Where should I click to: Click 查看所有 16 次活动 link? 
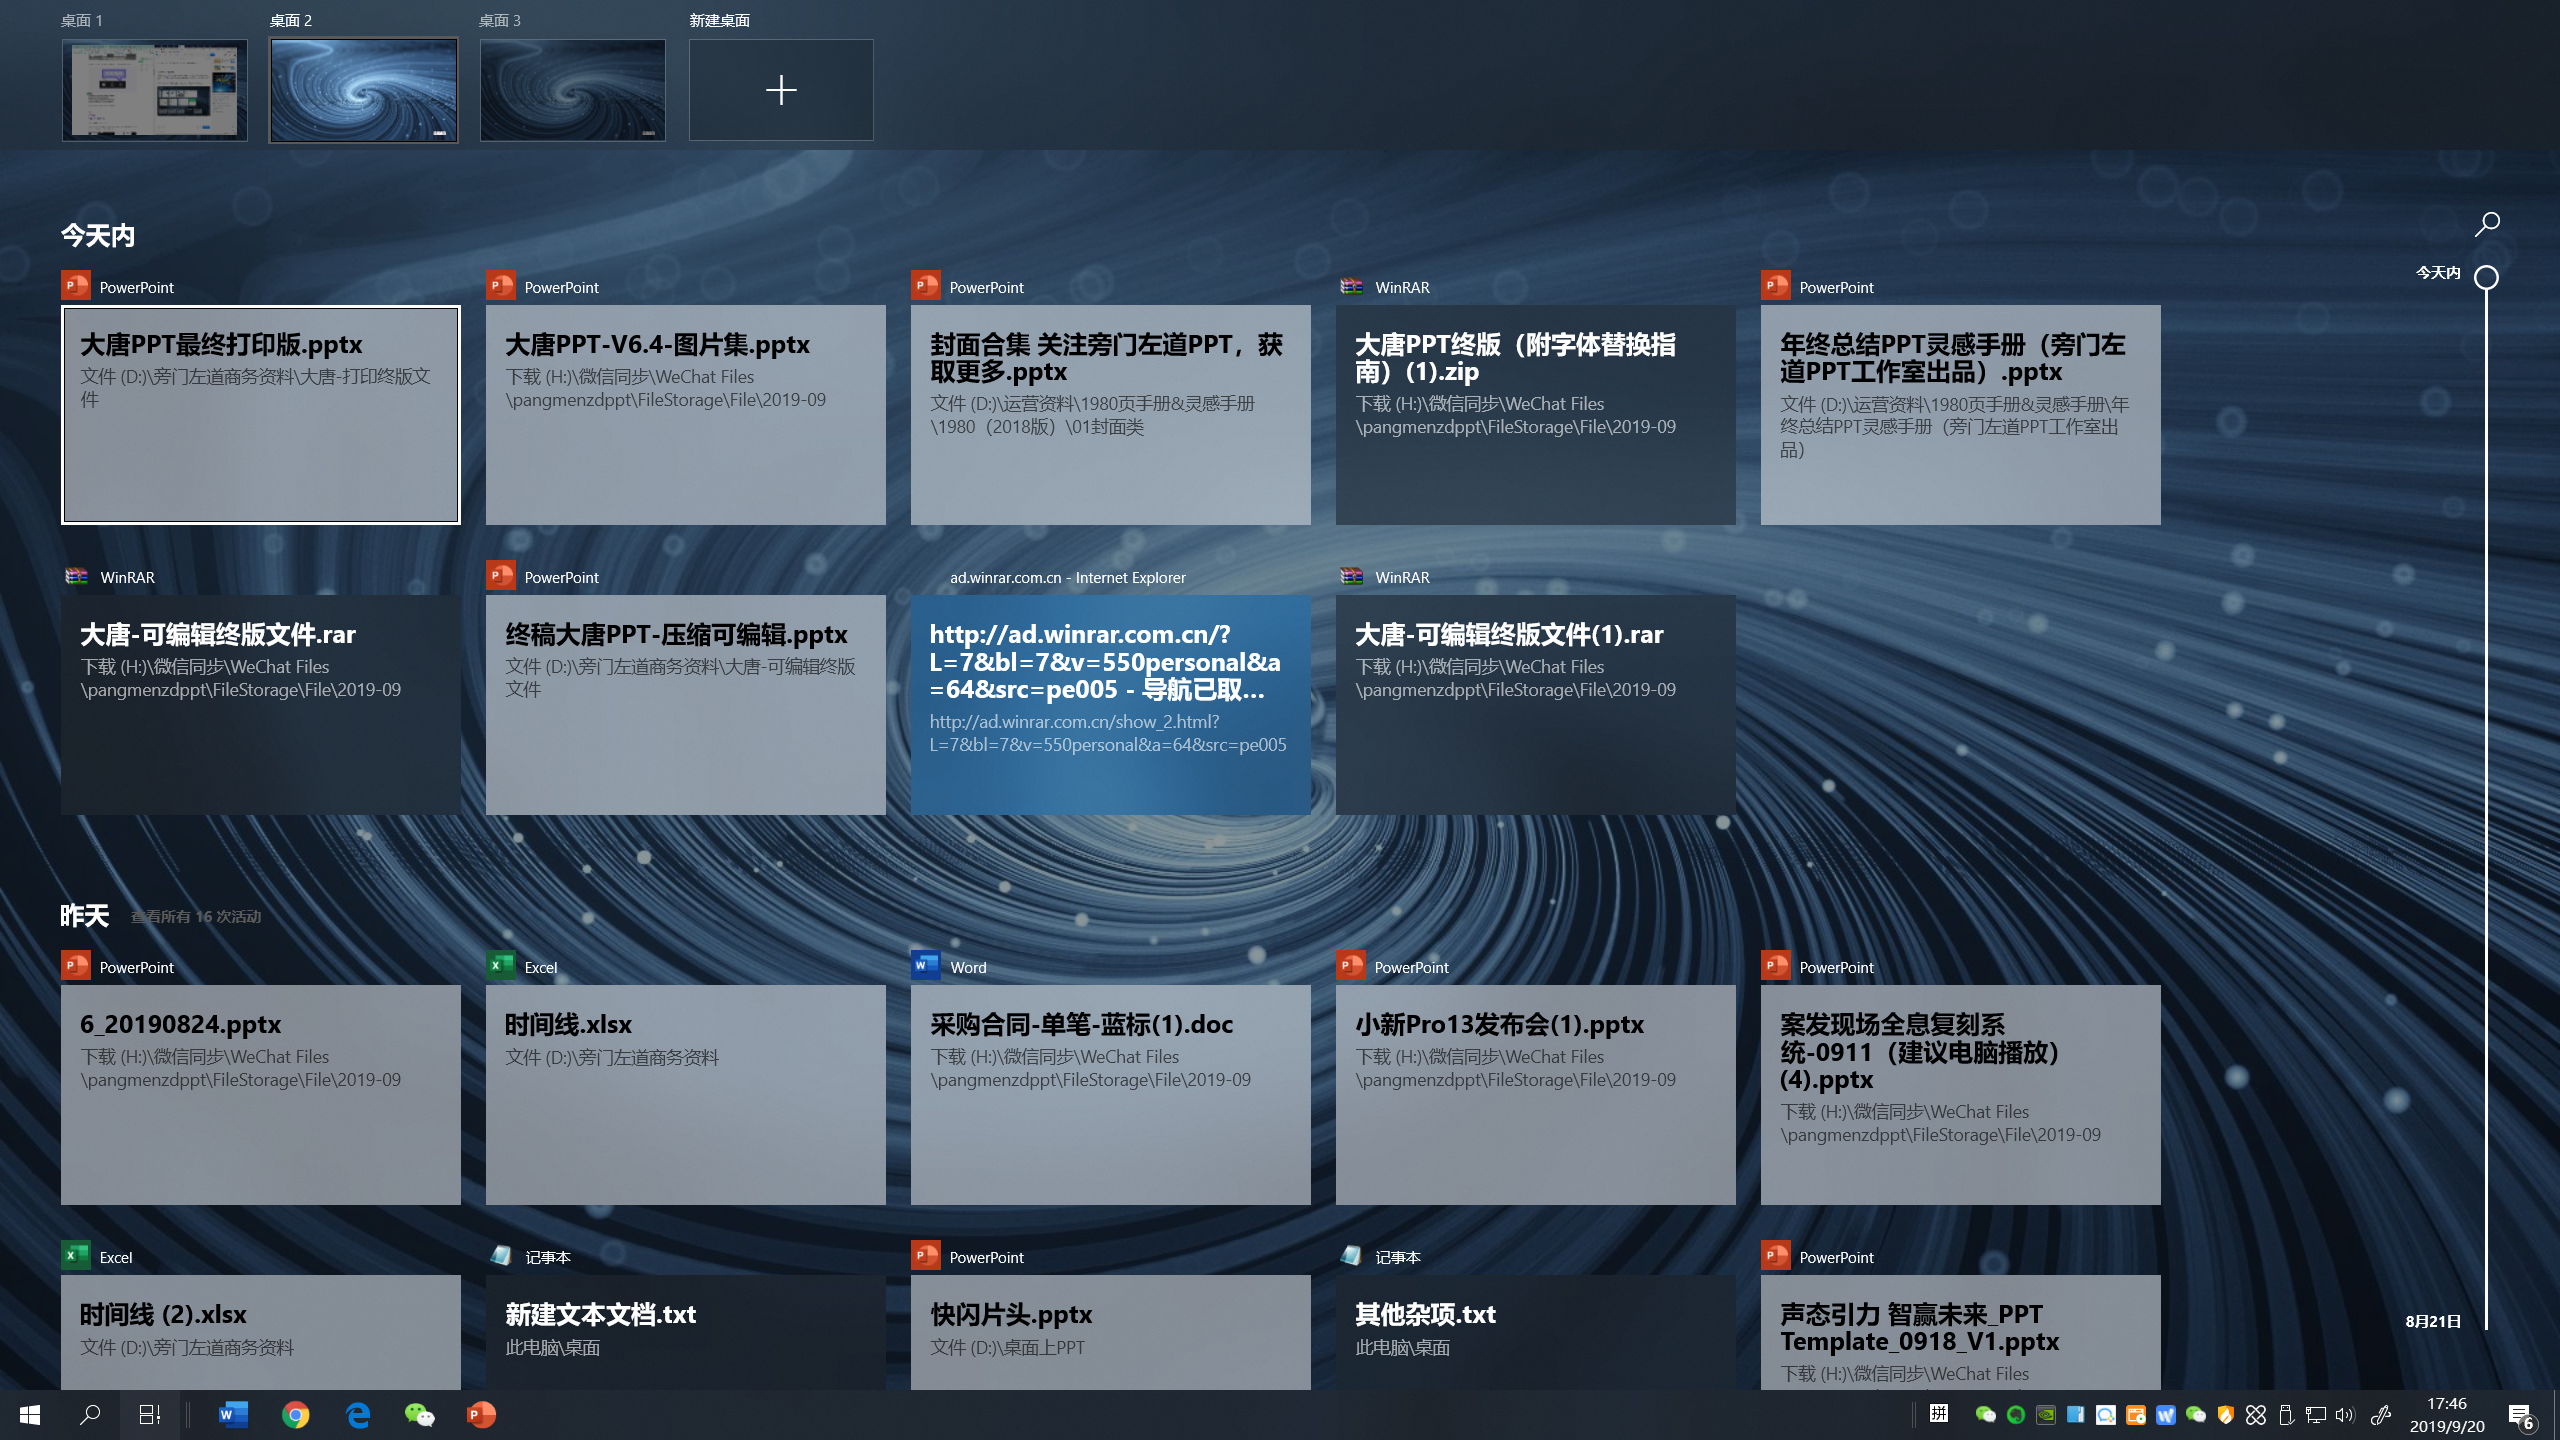tap(196, 917)
